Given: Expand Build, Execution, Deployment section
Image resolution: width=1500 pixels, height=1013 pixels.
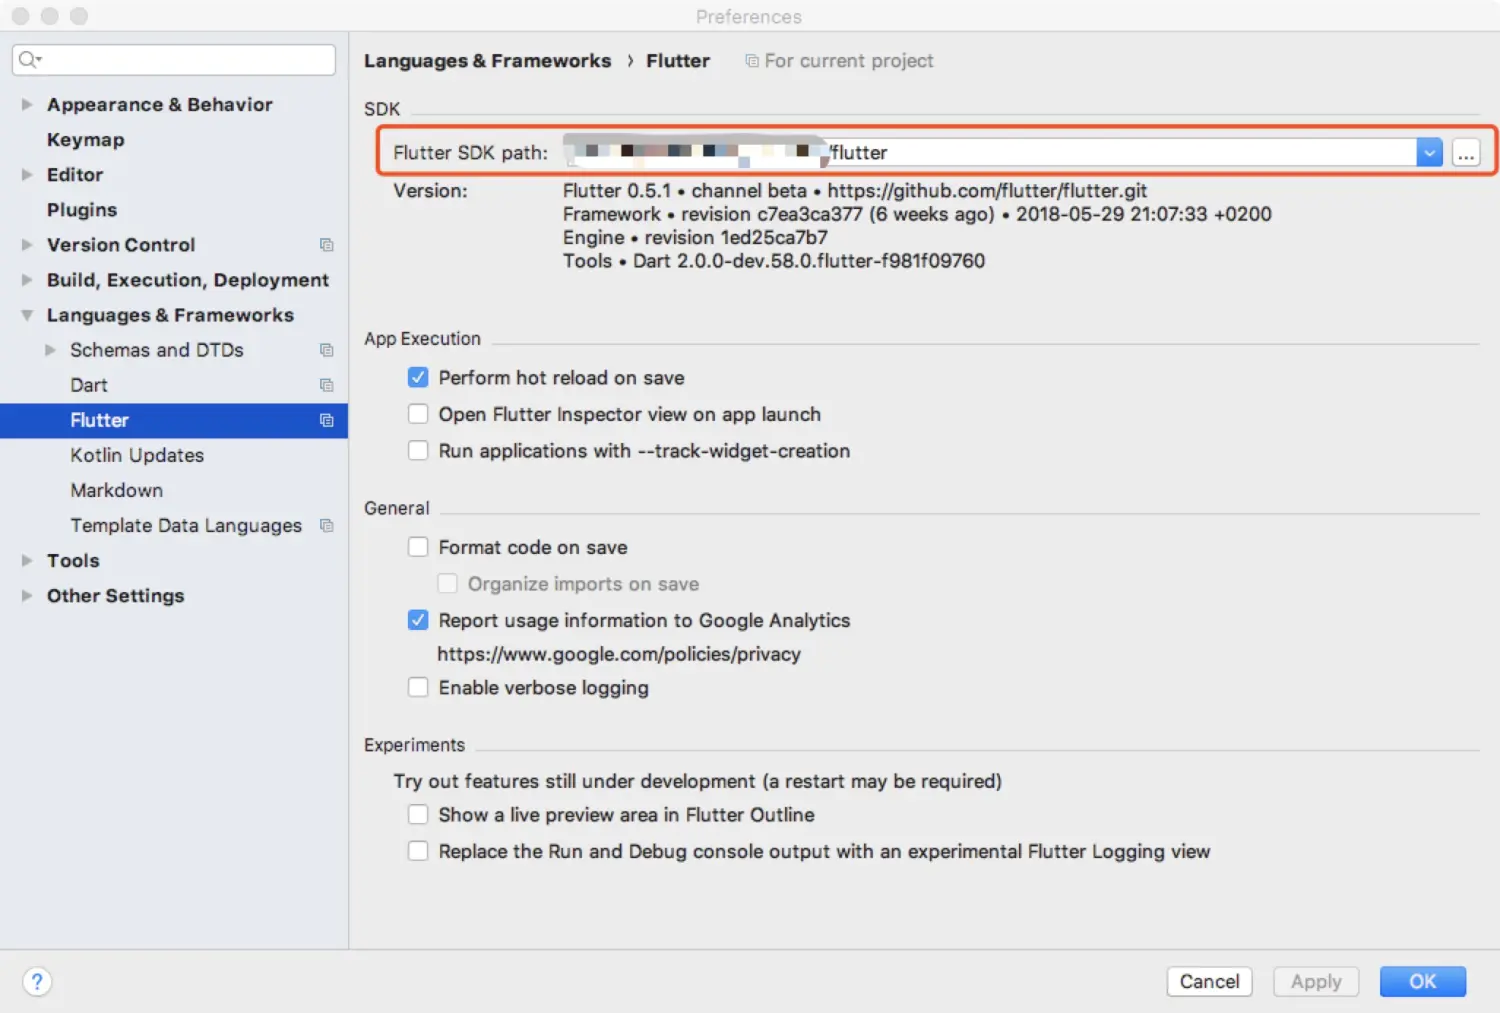Looking at the screenshot, I should pos(27,280).
